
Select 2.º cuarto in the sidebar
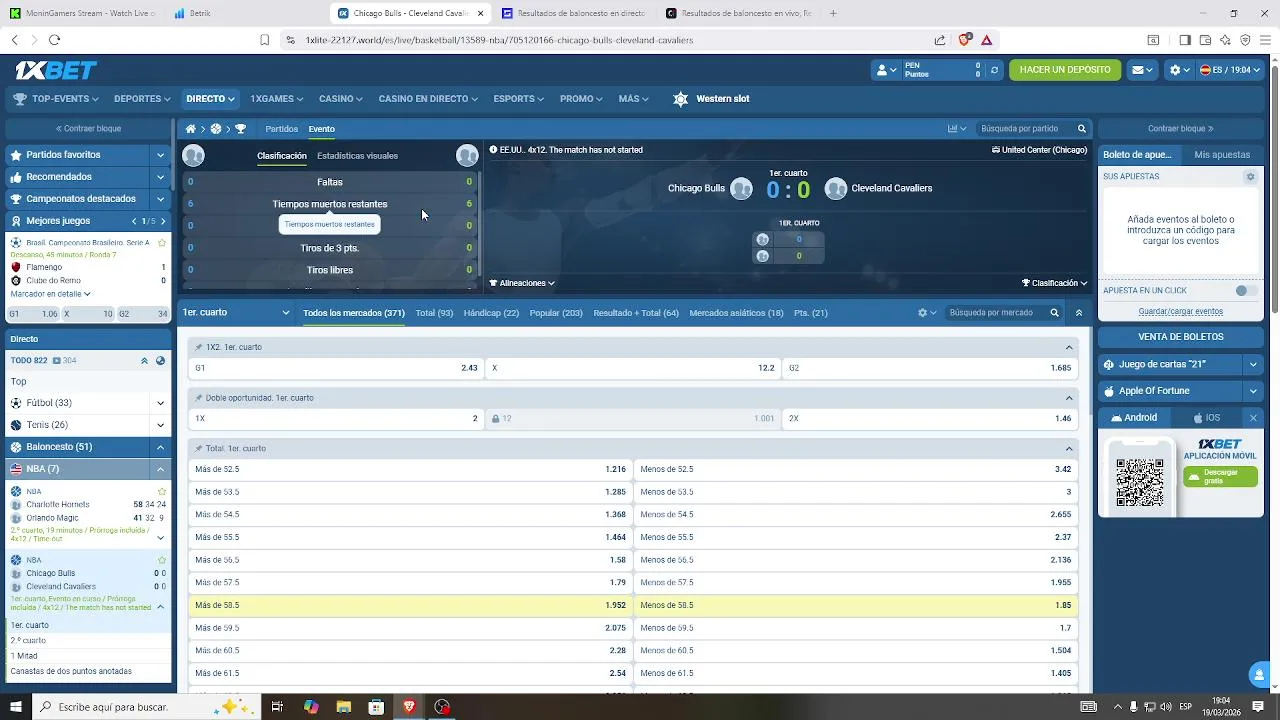click(x=88, y=640)
